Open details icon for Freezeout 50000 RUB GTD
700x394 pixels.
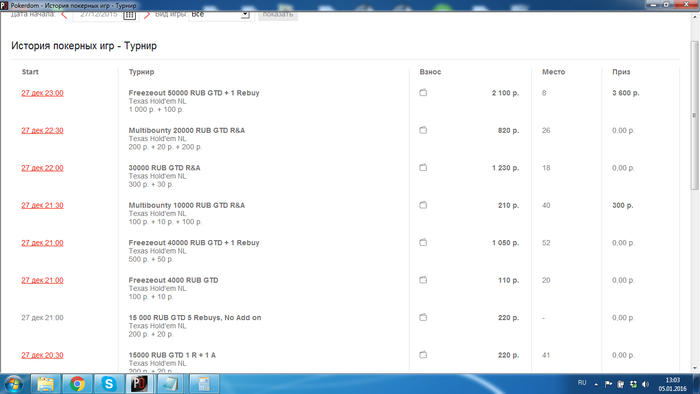click(423, 93)
